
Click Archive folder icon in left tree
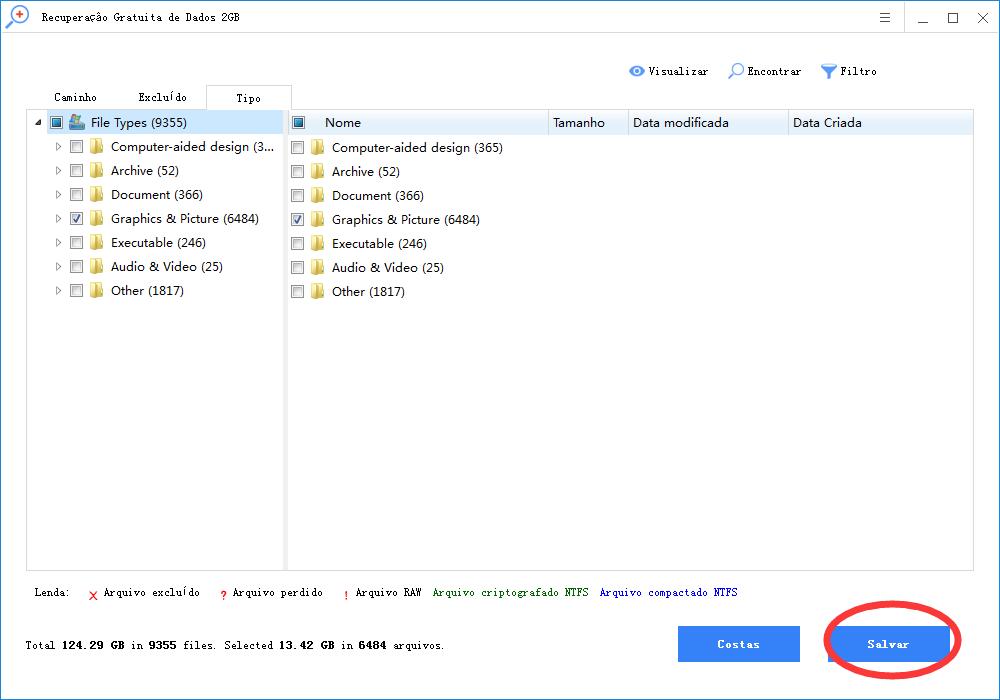[x=97, y=170]
